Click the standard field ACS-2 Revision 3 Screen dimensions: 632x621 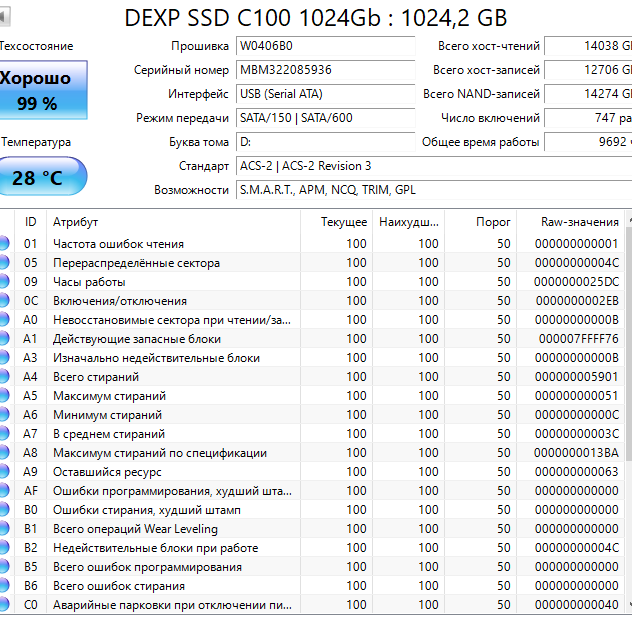[x=434, y=166]
